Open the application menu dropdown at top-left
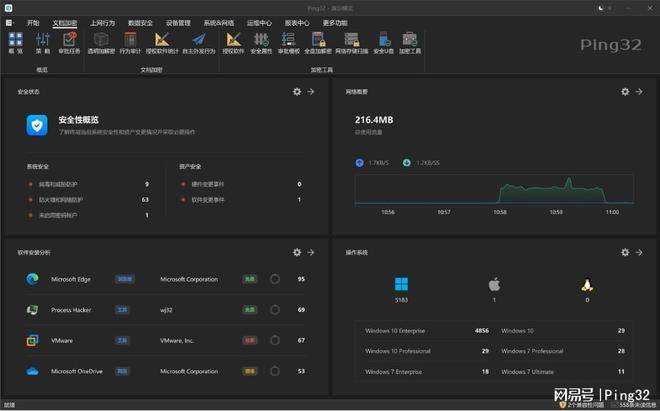The image size is (660, 411). 9,21
